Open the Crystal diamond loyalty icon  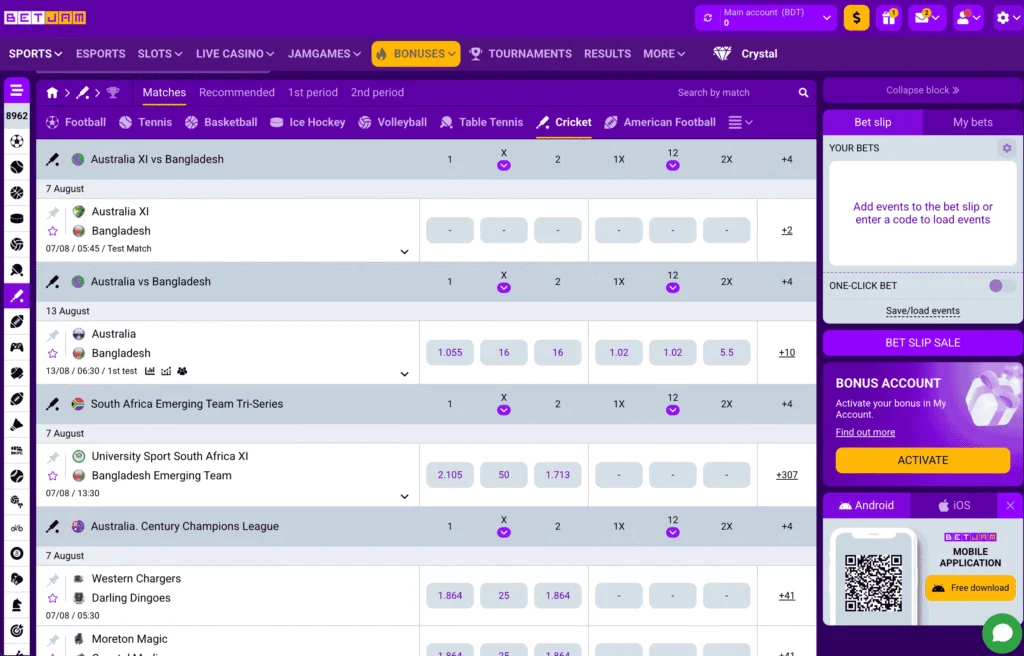pyautogui.click(x=722, y=54)
